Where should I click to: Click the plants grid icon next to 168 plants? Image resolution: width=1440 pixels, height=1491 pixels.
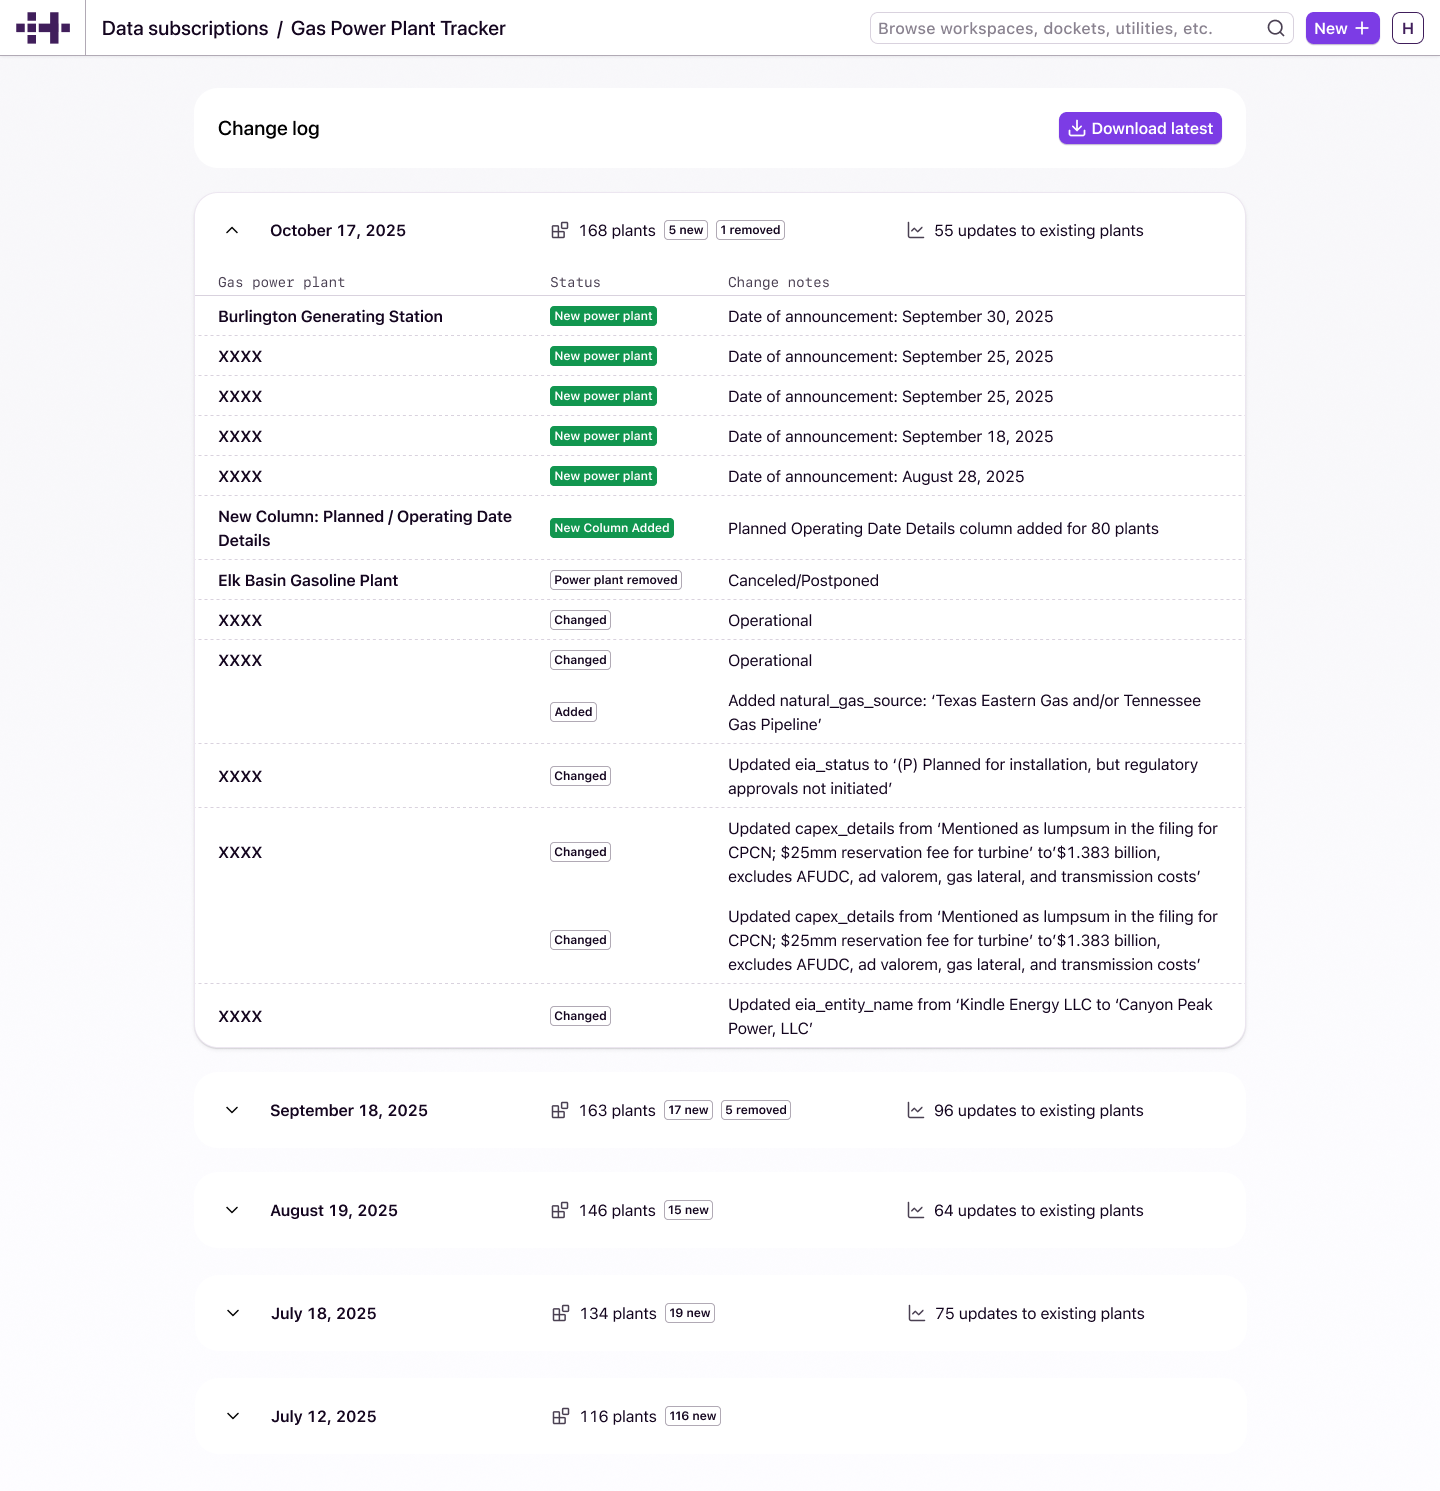tap(560, 230)
